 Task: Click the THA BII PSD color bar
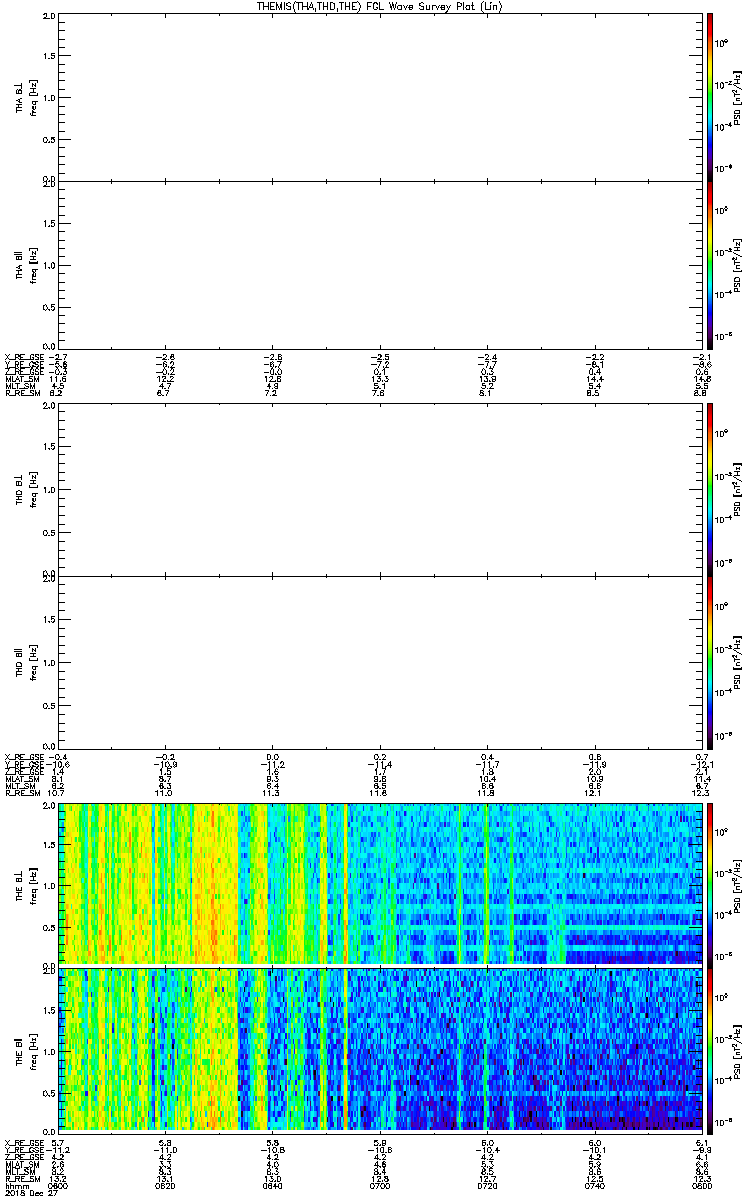click(x=709, y=264)
